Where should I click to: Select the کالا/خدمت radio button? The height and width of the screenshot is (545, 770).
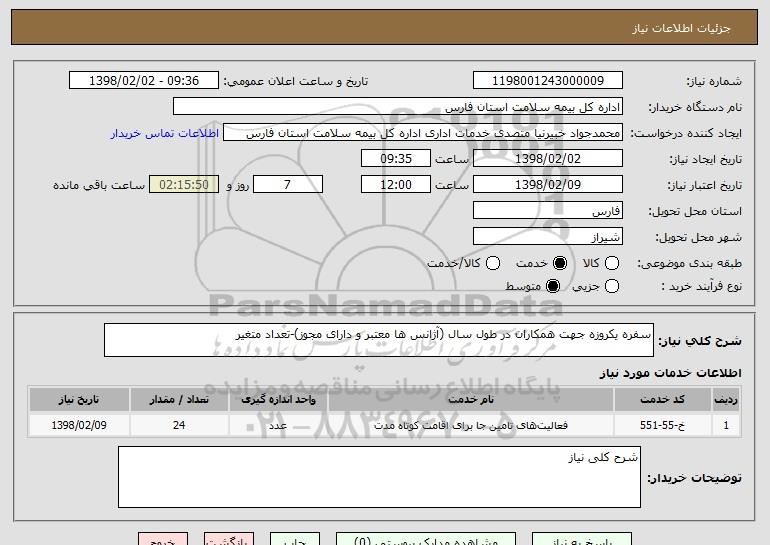[493, 263]
